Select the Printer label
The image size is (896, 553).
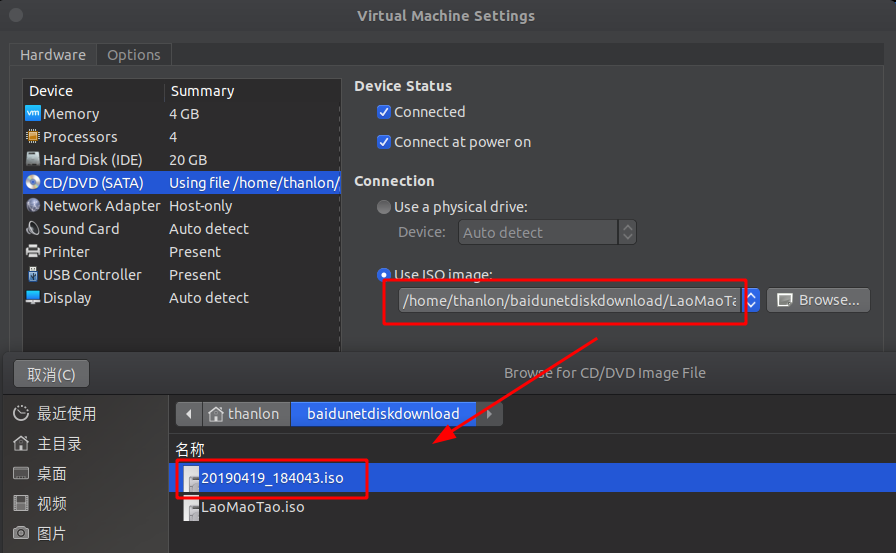point(66,252)
